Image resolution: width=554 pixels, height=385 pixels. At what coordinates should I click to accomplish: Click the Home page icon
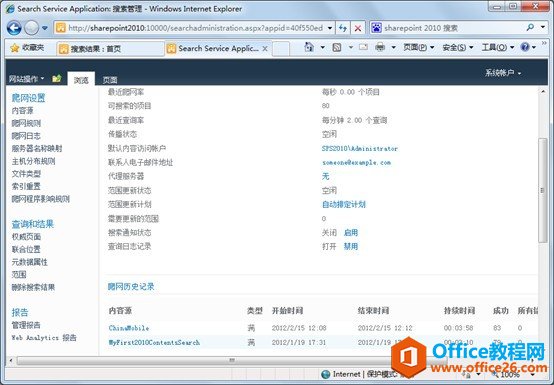coord(309,47)
